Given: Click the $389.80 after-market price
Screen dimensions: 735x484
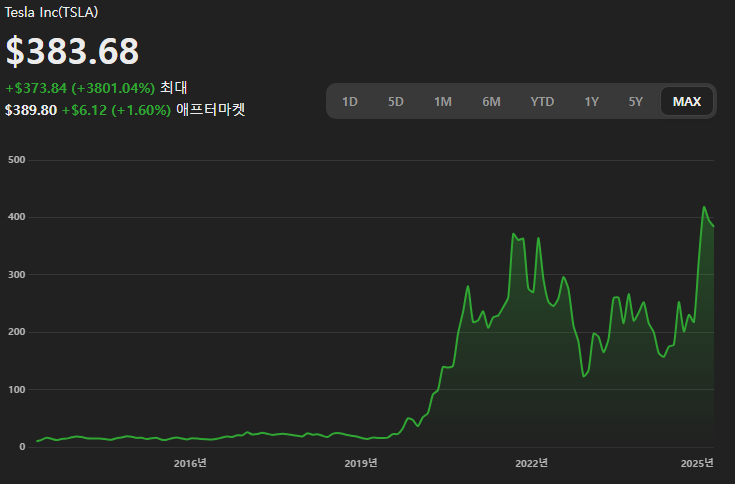Looking at the screenshot, I should (x=31, y=110).
